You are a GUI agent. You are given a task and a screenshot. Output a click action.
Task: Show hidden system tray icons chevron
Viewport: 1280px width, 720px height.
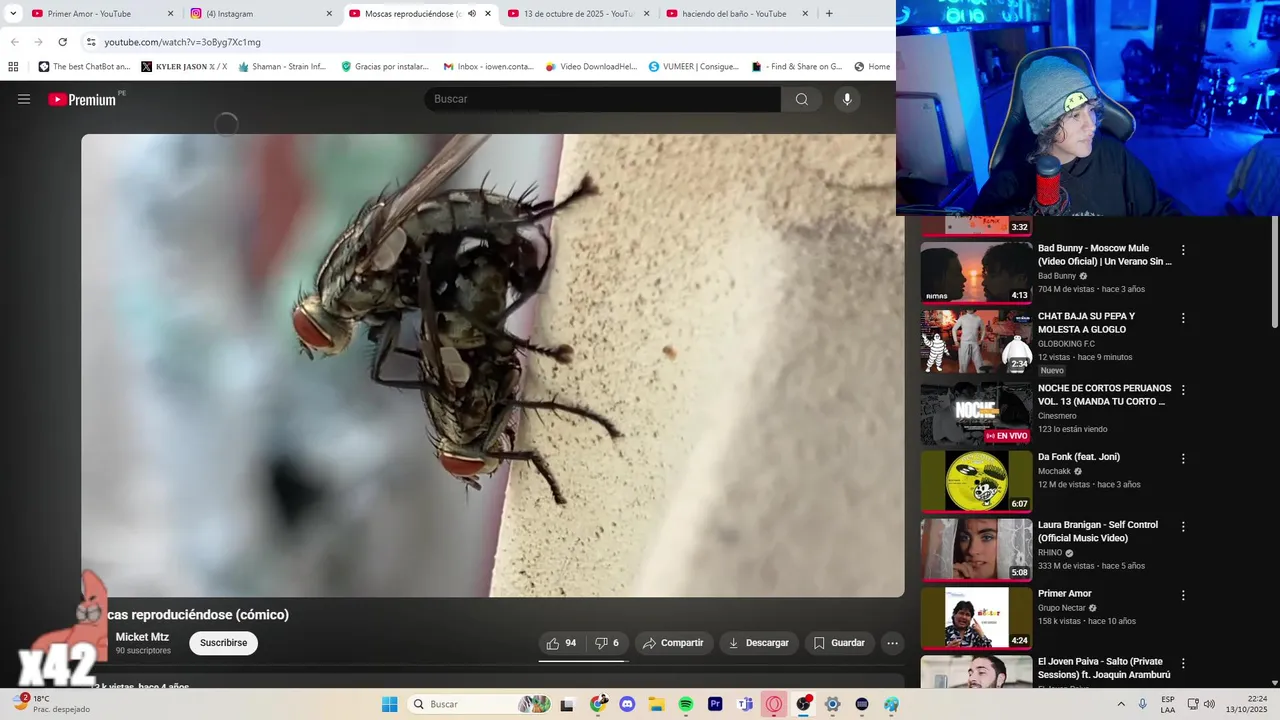tap(1121, 704)
